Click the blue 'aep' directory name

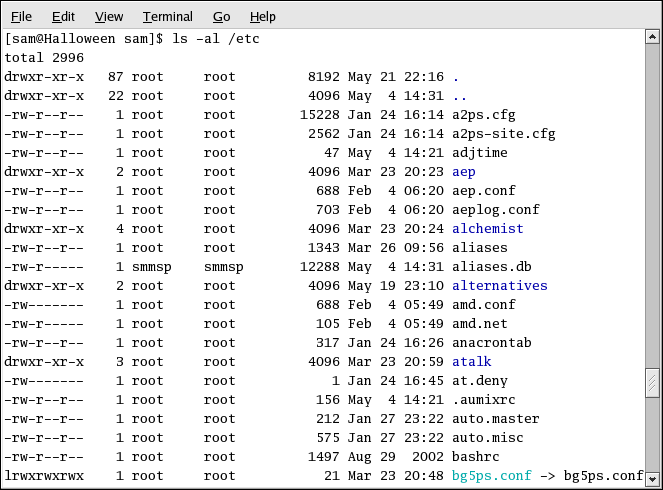(x=463, y=171)
